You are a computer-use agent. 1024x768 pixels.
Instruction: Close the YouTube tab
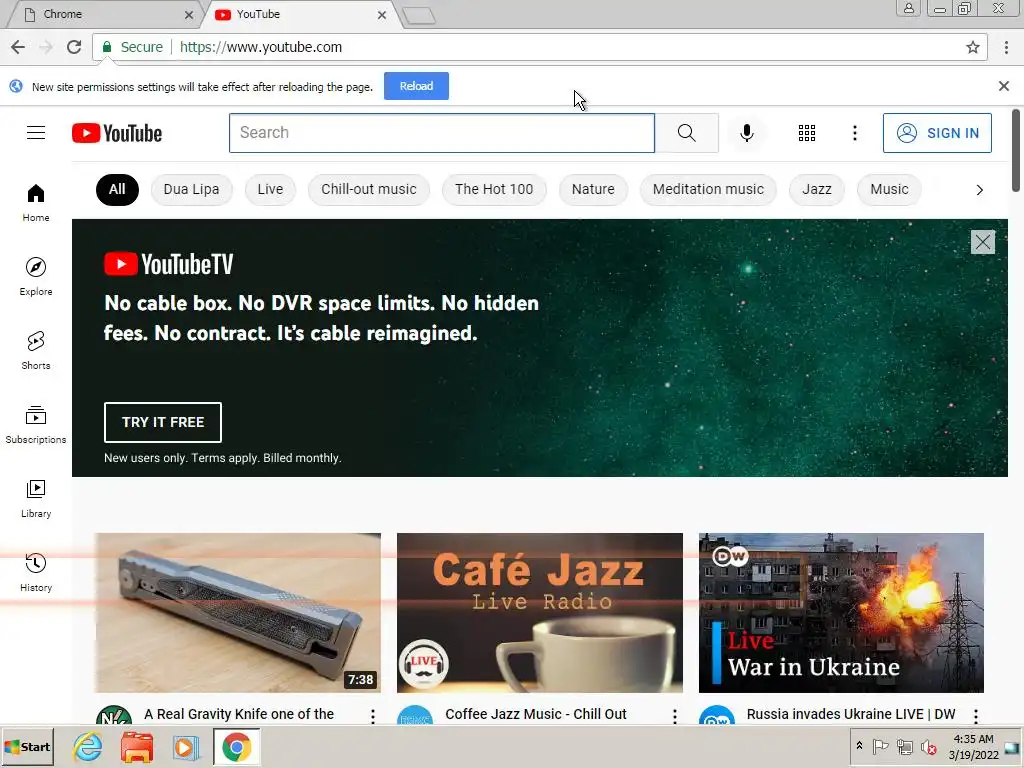pyautogui.click(x=382, y=14)
